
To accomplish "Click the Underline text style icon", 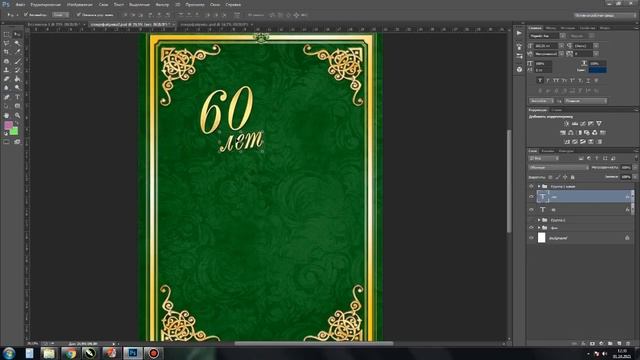I will tap(588, 81).
